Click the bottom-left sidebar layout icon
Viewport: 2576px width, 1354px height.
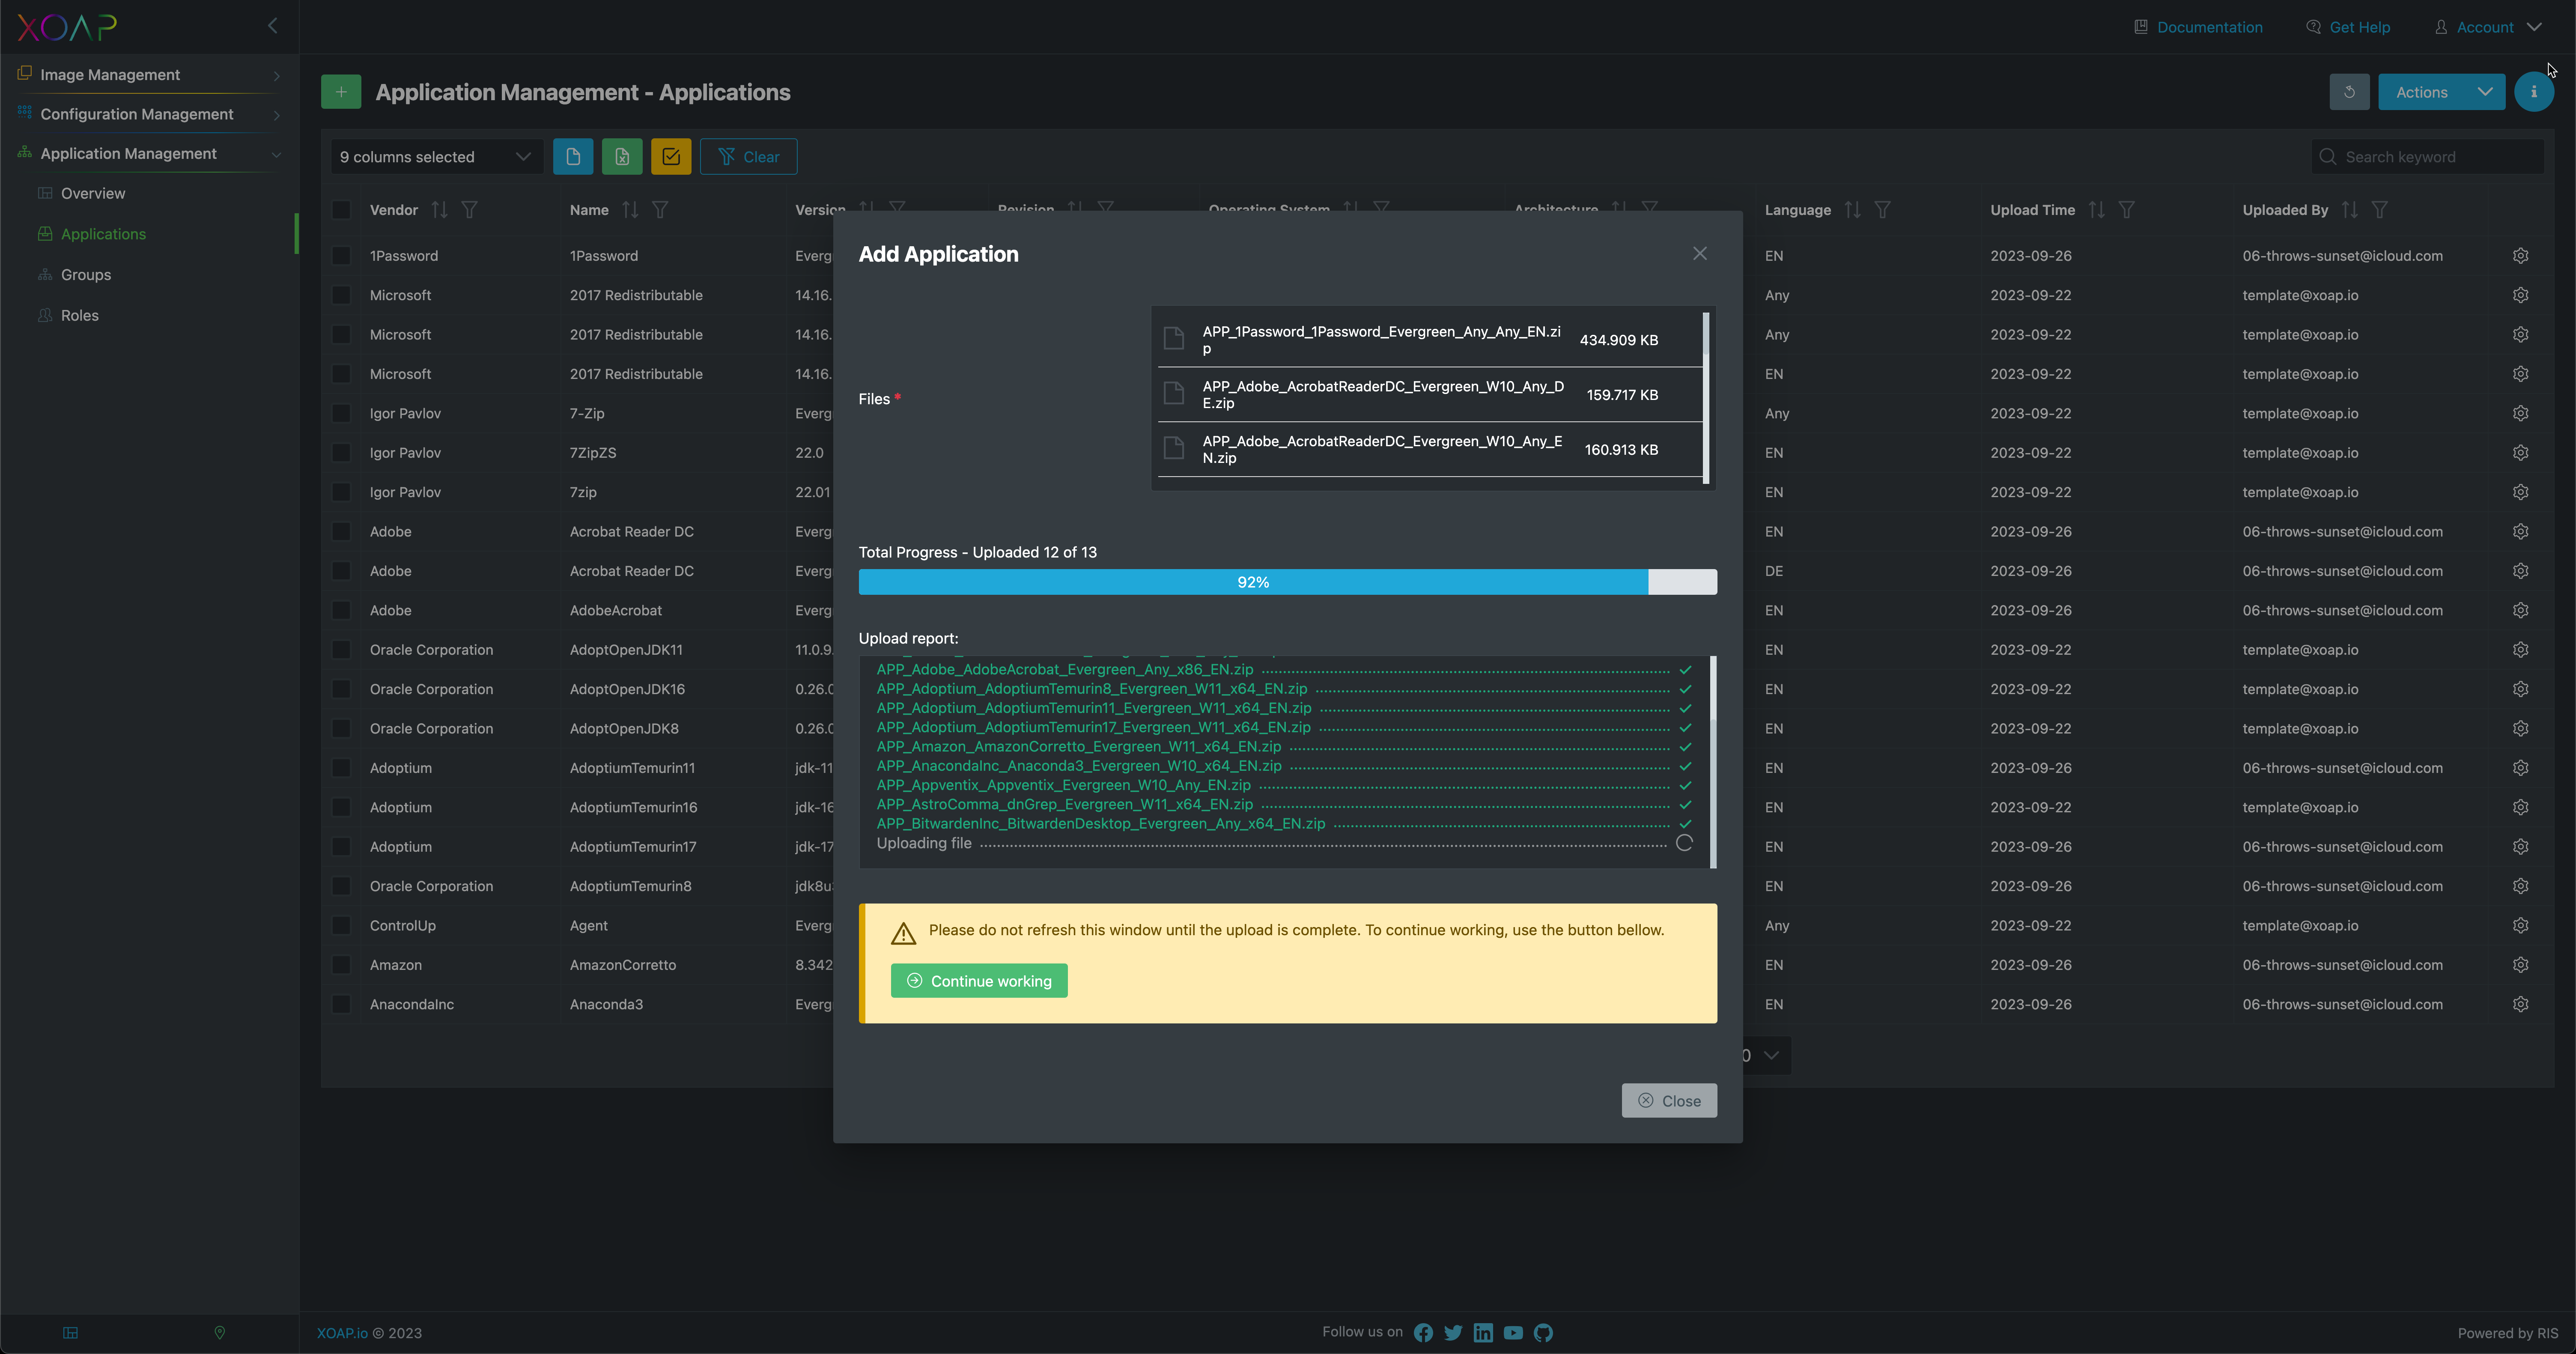tap(70, 1333)
